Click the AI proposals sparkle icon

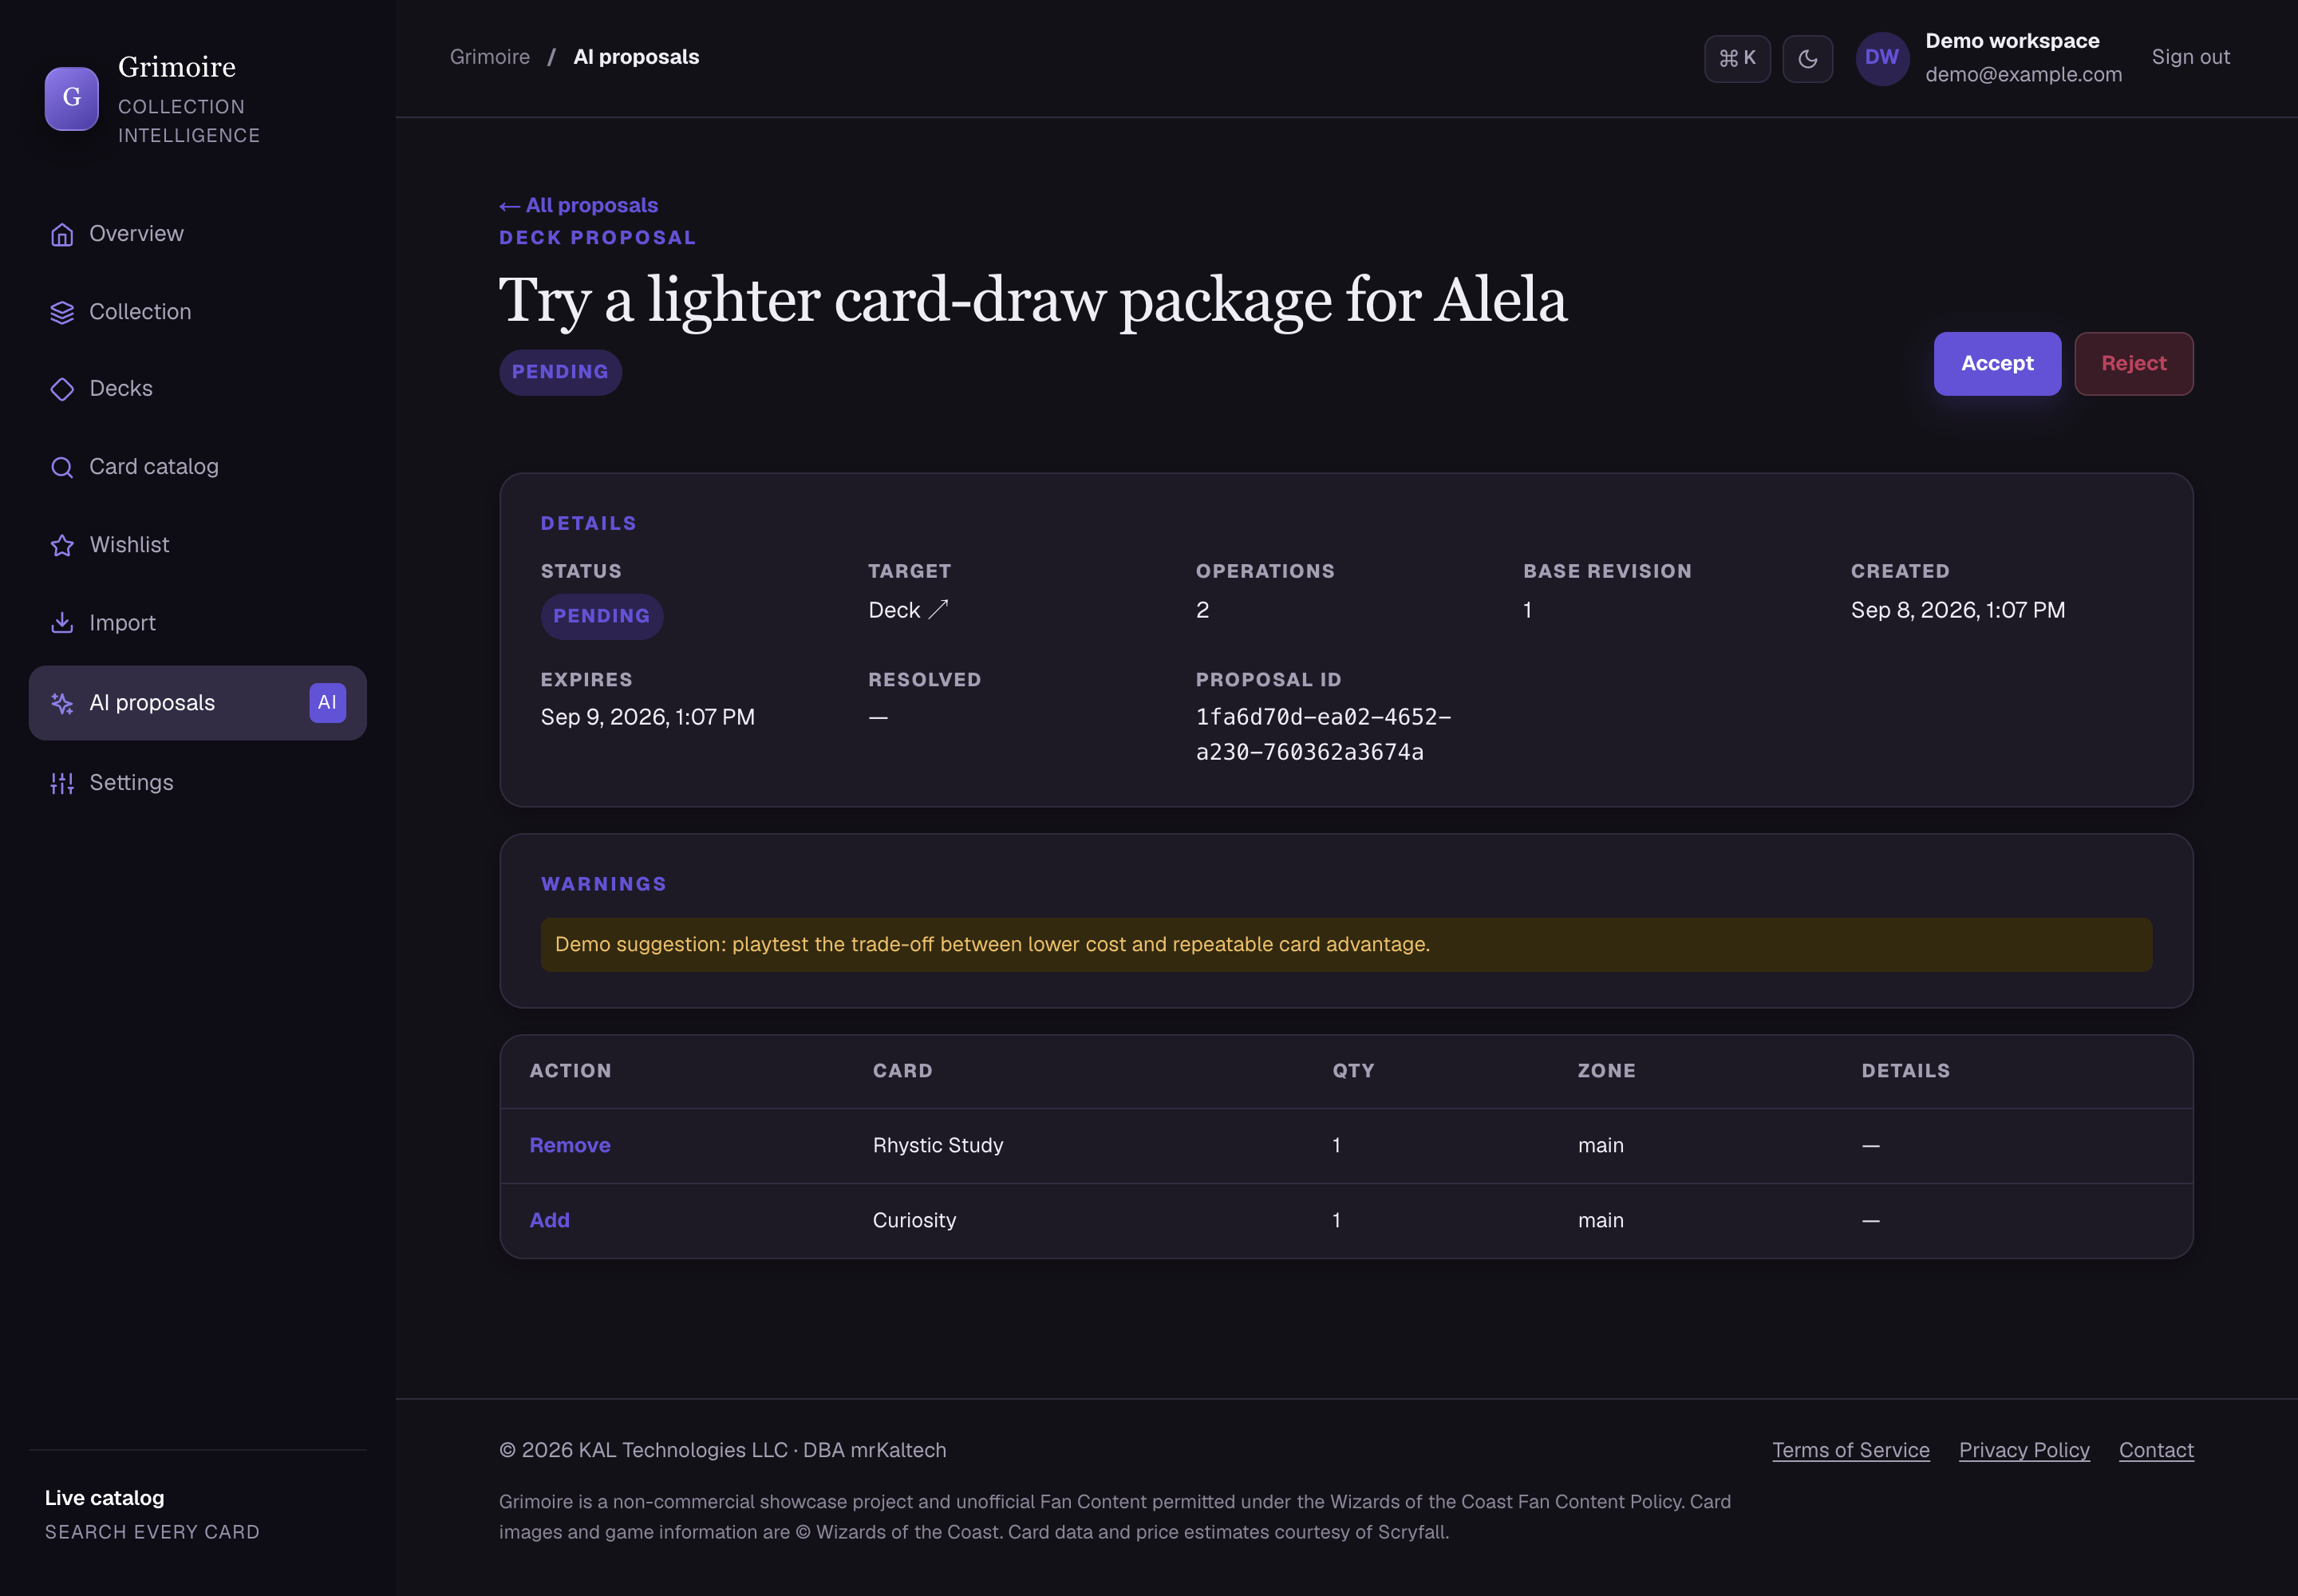tap(62, 703)
